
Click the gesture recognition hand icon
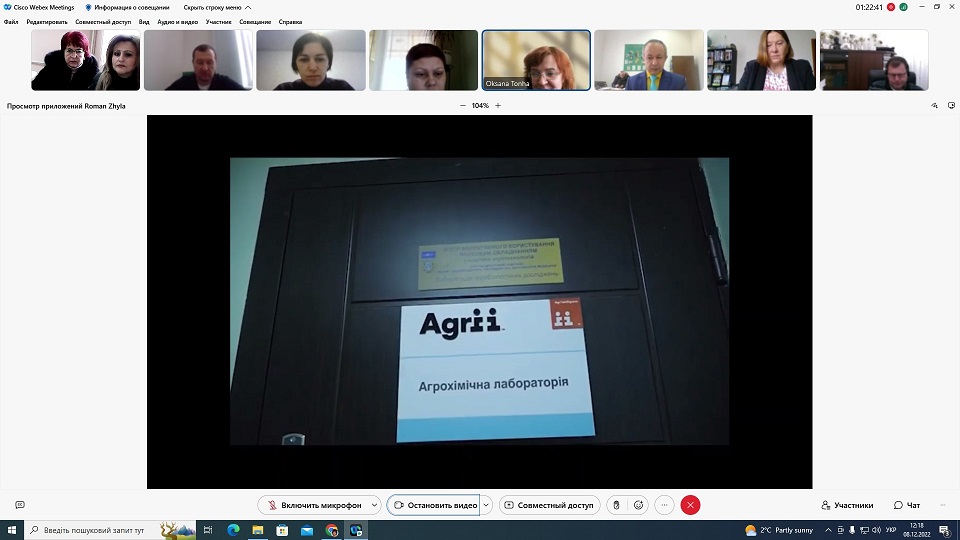617,505
